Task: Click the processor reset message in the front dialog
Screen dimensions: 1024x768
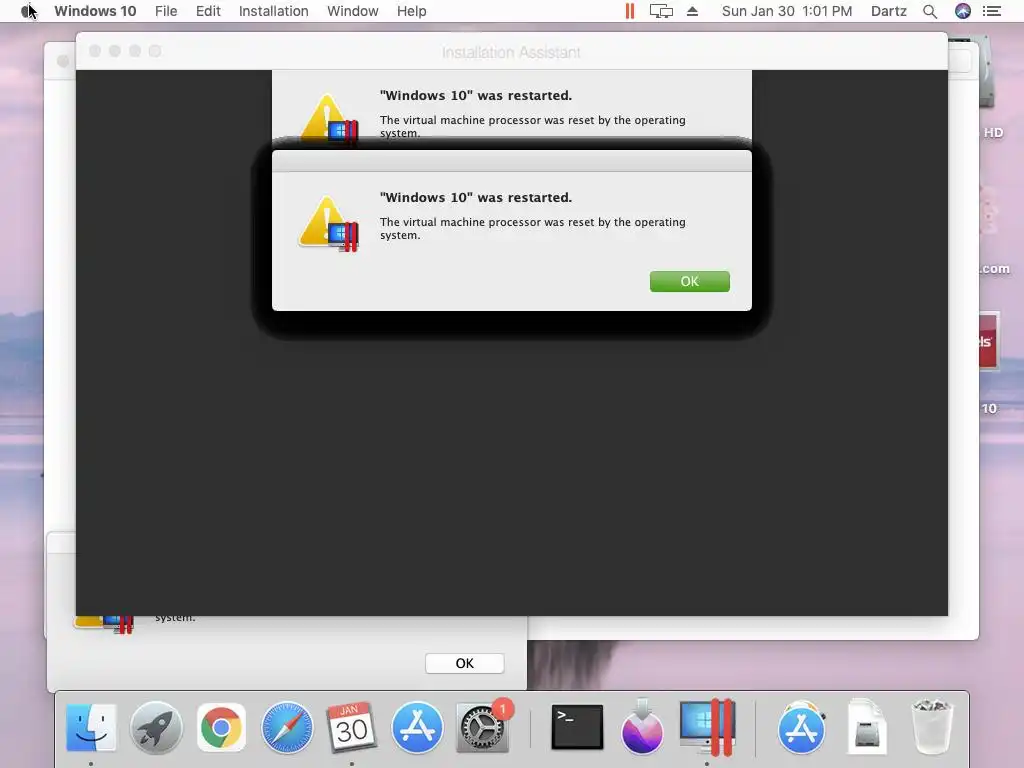Action: click(x=532, y=229)
